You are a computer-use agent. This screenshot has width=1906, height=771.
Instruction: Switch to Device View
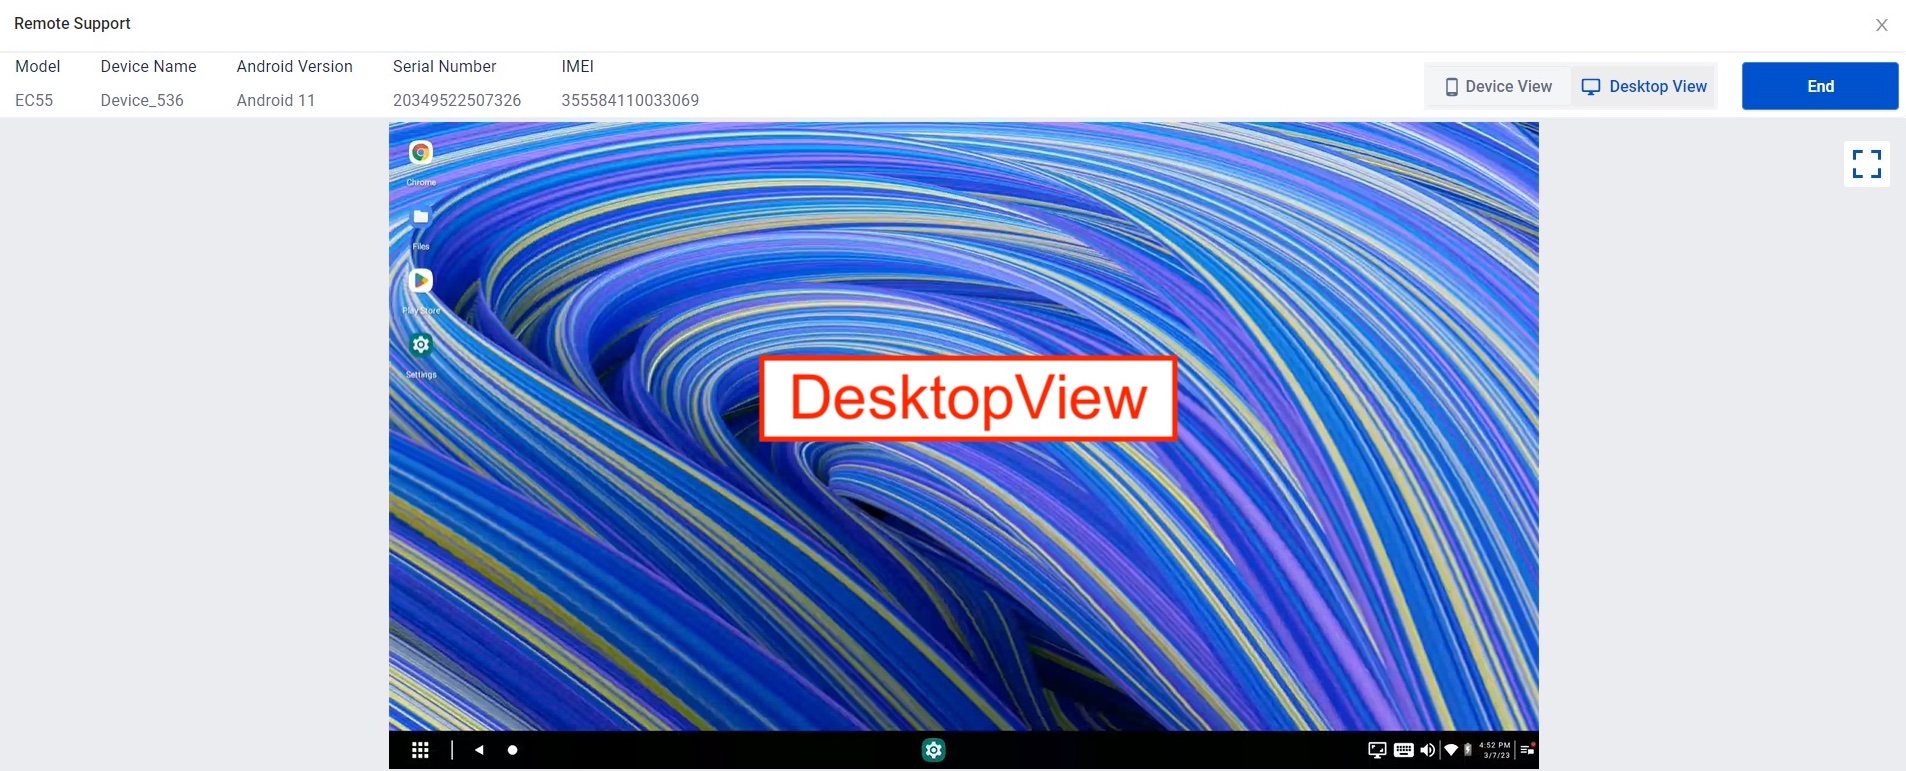(1498, 87)
